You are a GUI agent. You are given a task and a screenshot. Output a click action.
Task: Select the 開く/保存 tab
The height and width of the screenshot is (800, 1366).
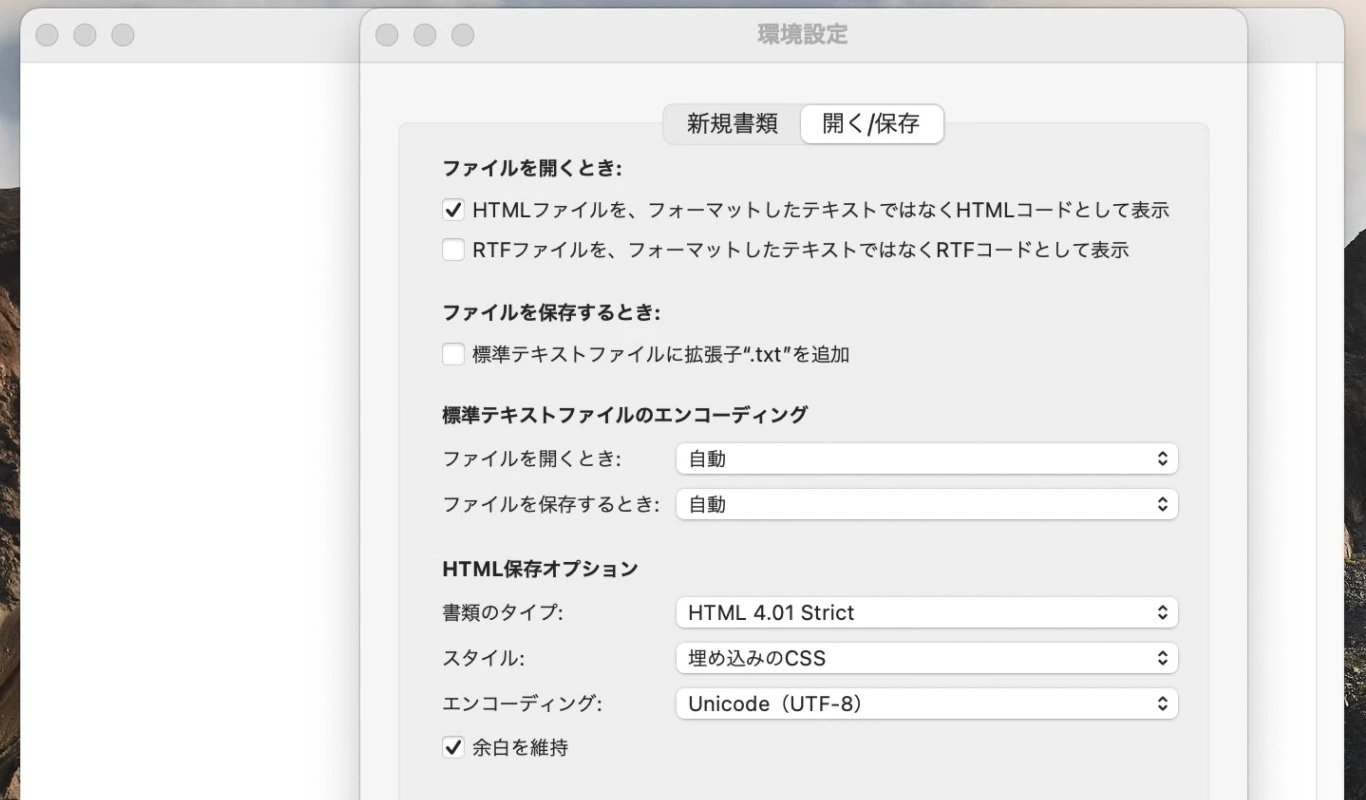(871, 124)
